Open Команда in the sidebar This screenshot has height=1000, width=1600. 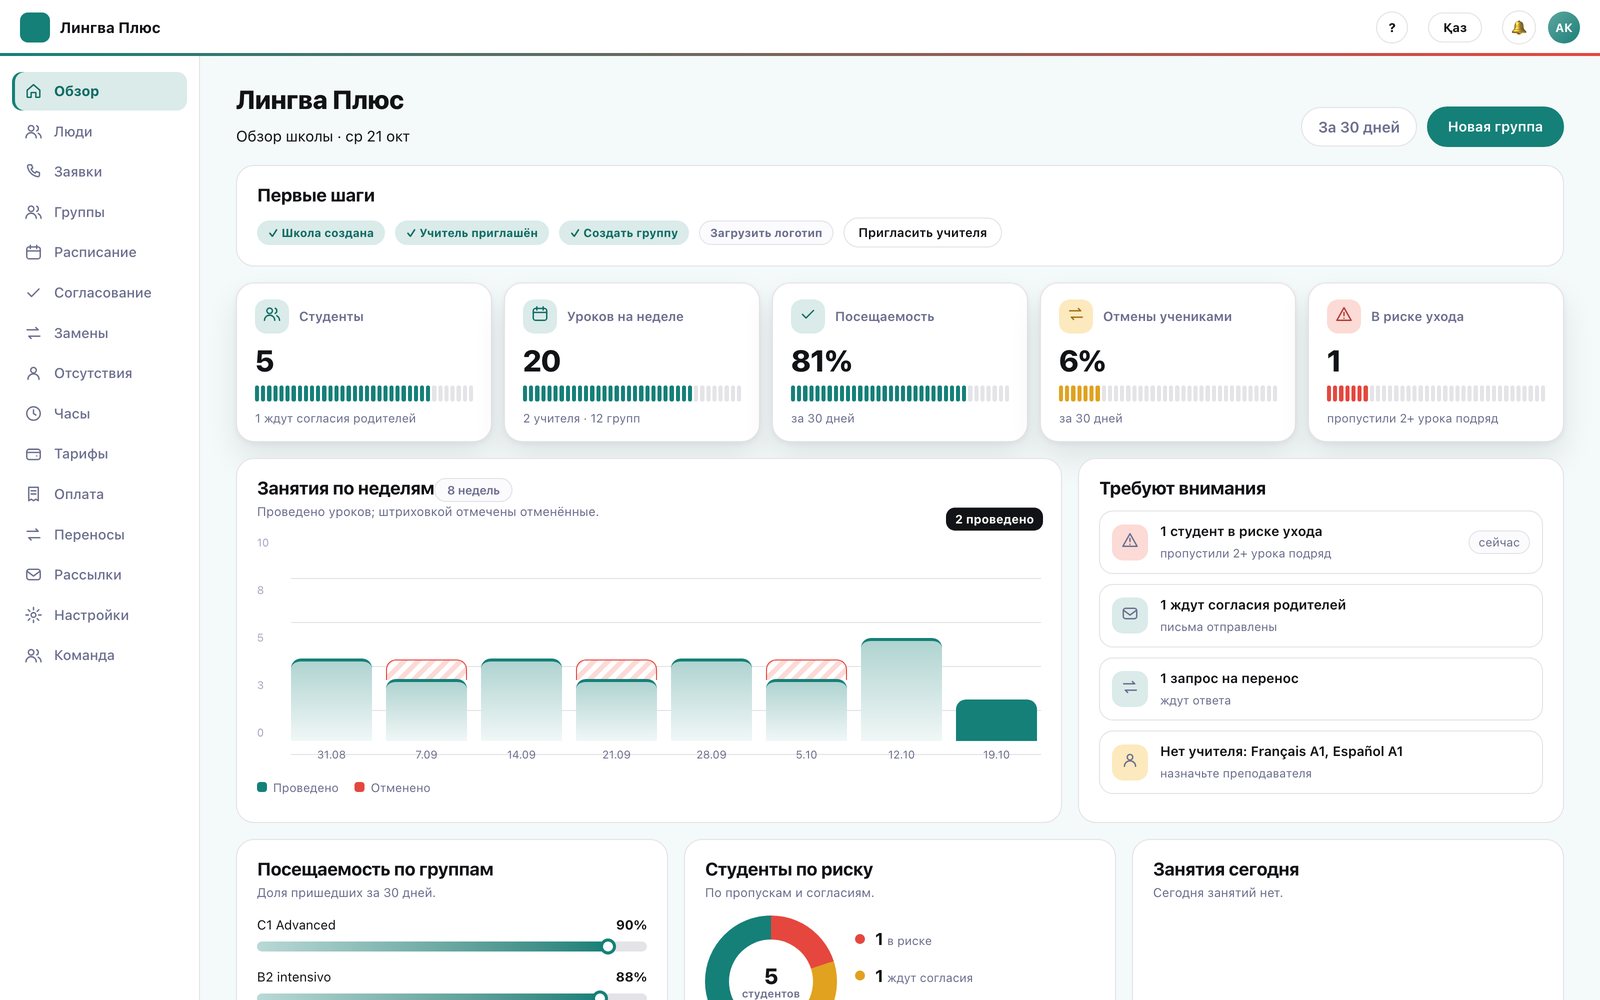coord(100,655)
